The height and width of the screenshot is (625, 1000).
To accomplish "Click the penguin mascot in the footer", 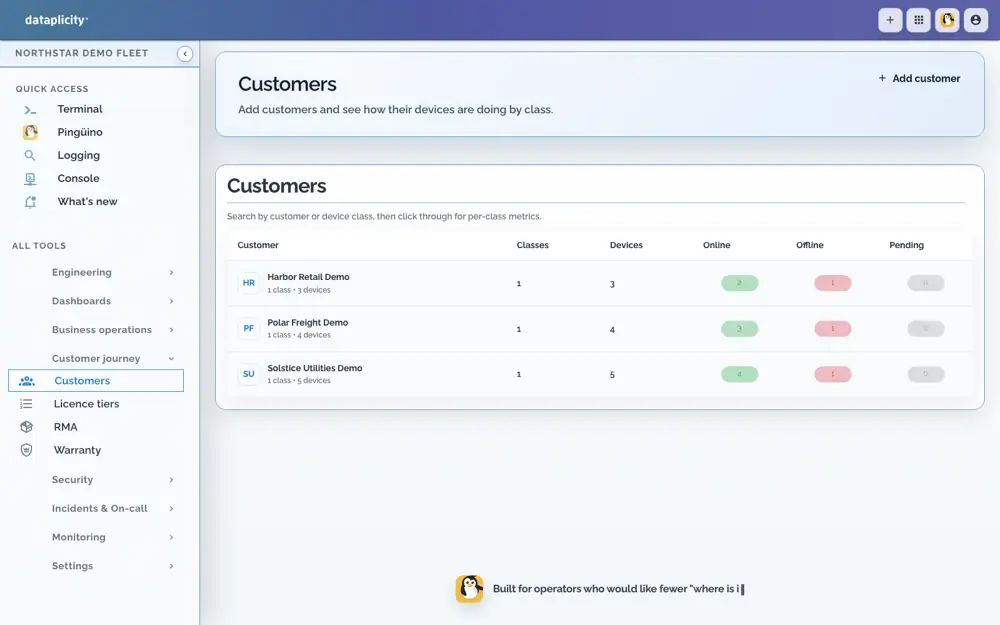I will click(x=469, y=589).
